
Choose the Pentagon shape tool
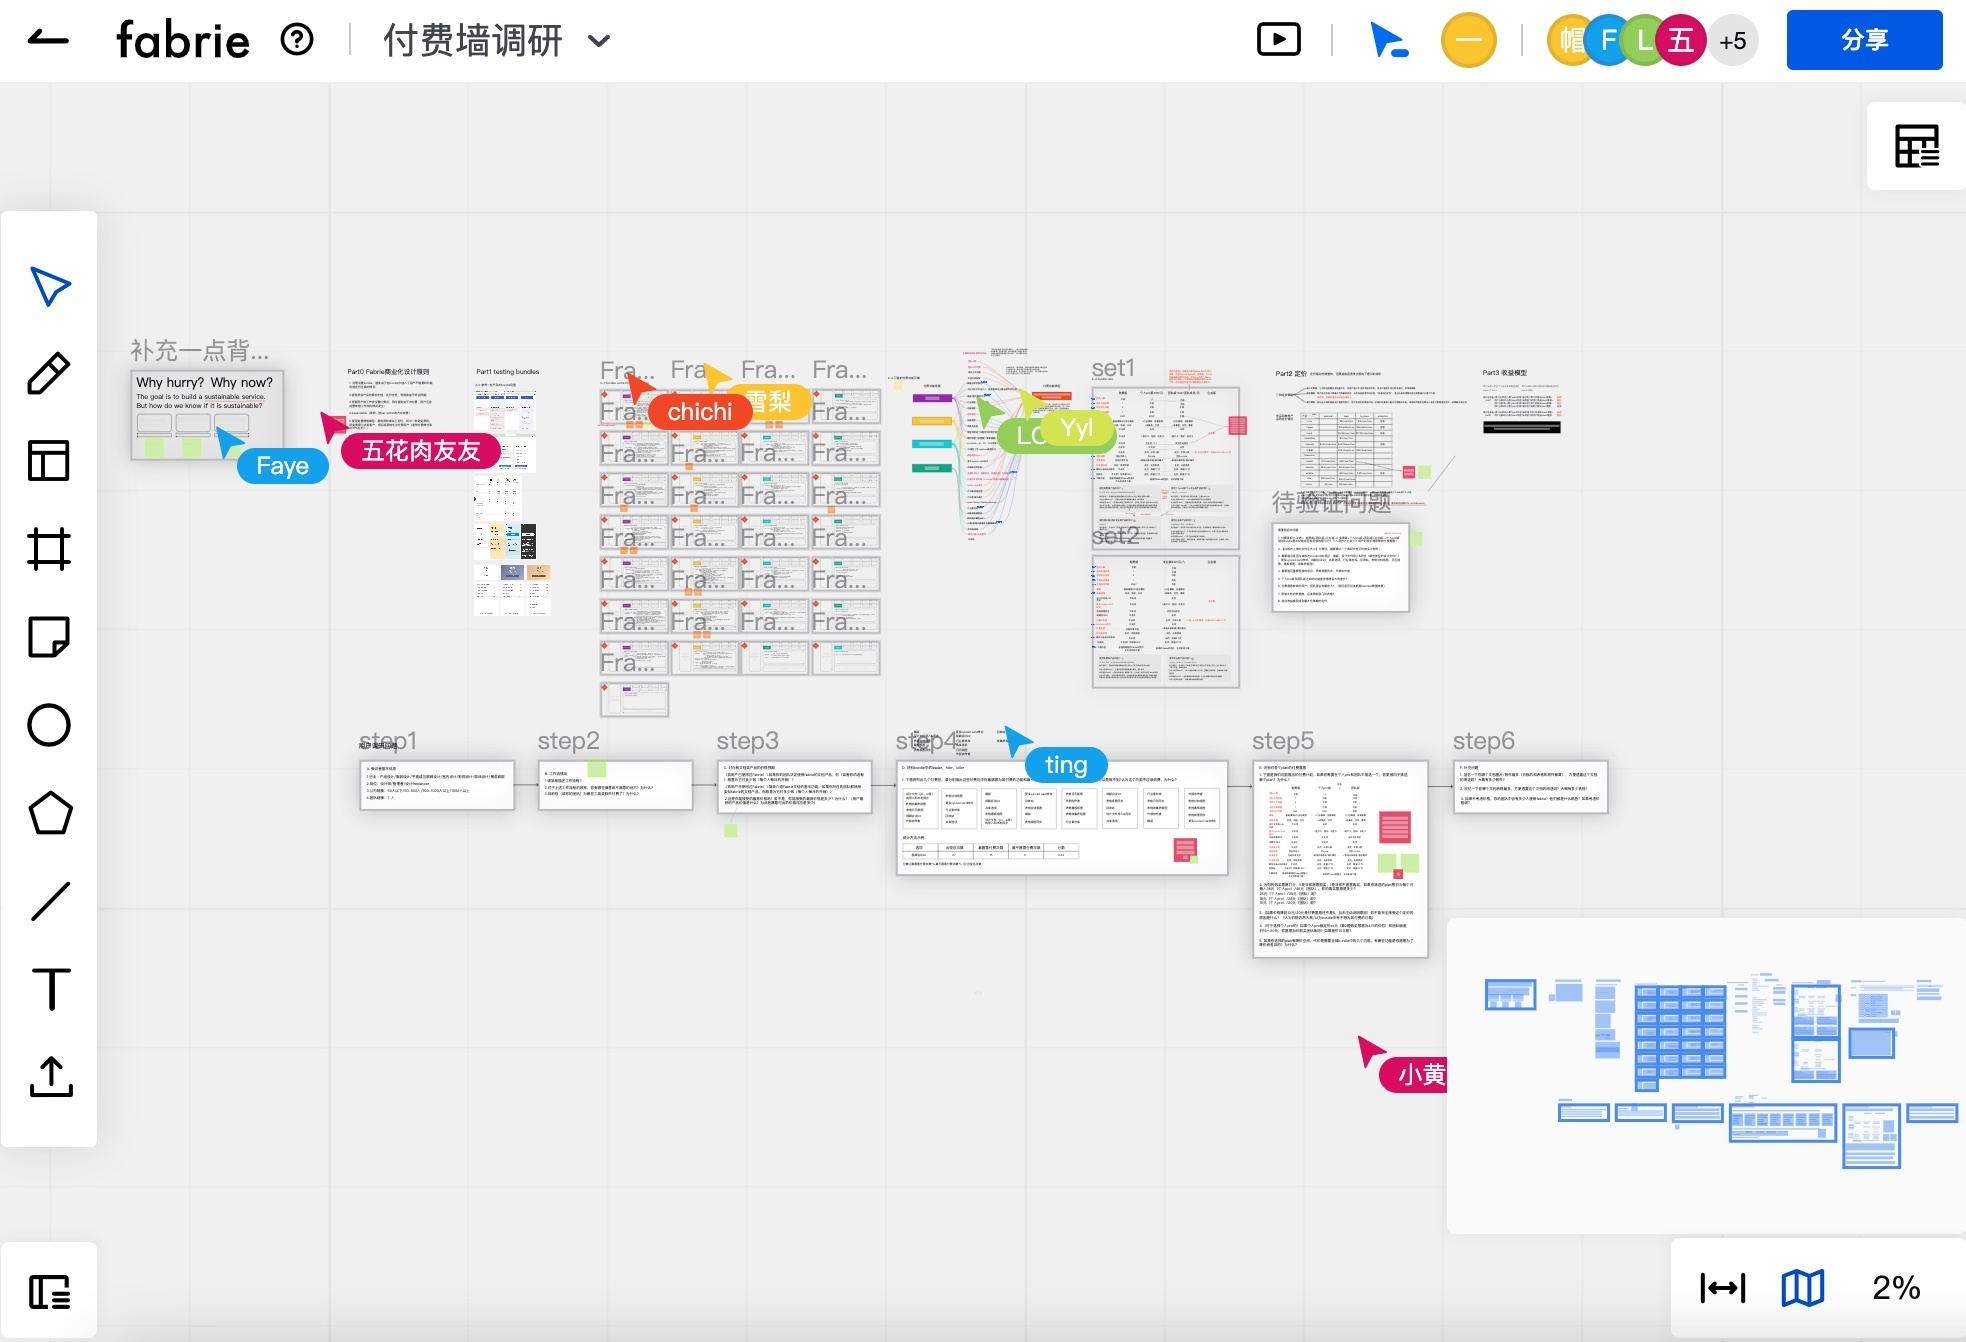pyautogui.click(x=49, y=813)
